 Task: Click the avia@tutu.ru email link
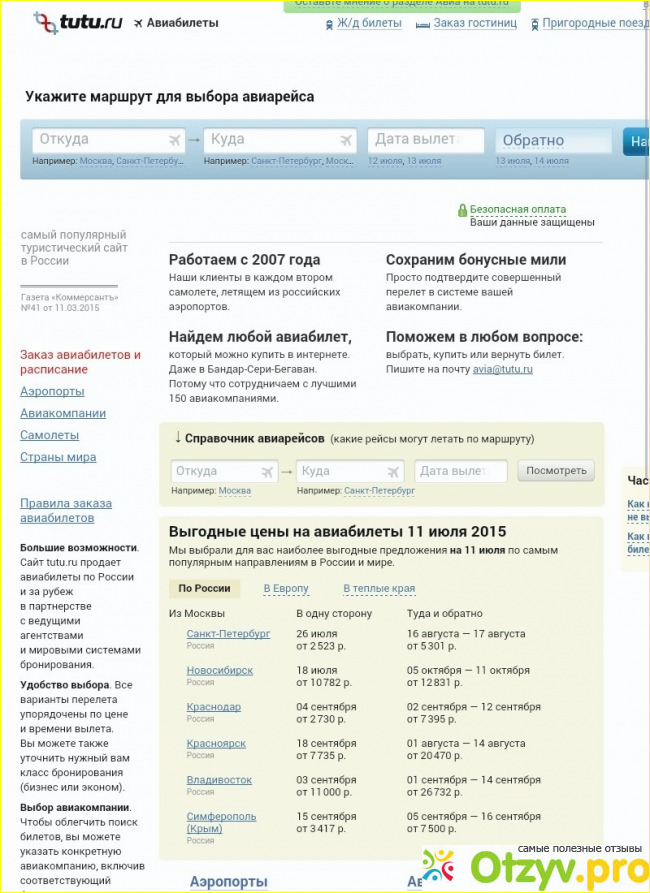502,369
